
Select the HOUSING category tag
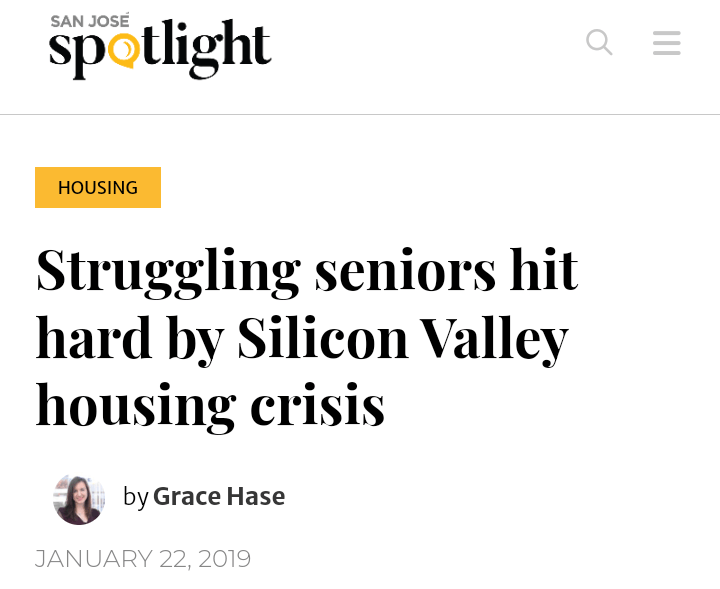coord(98,187)
